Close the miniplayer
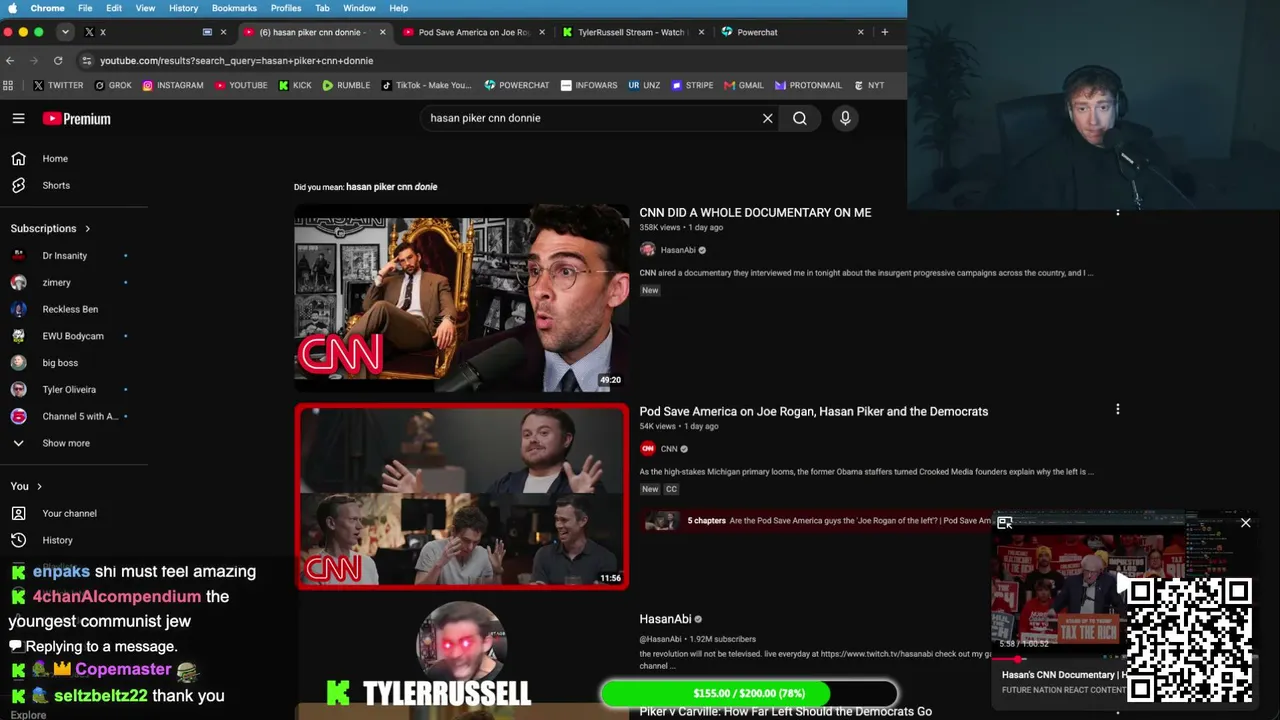 (x=1245, y=522)
